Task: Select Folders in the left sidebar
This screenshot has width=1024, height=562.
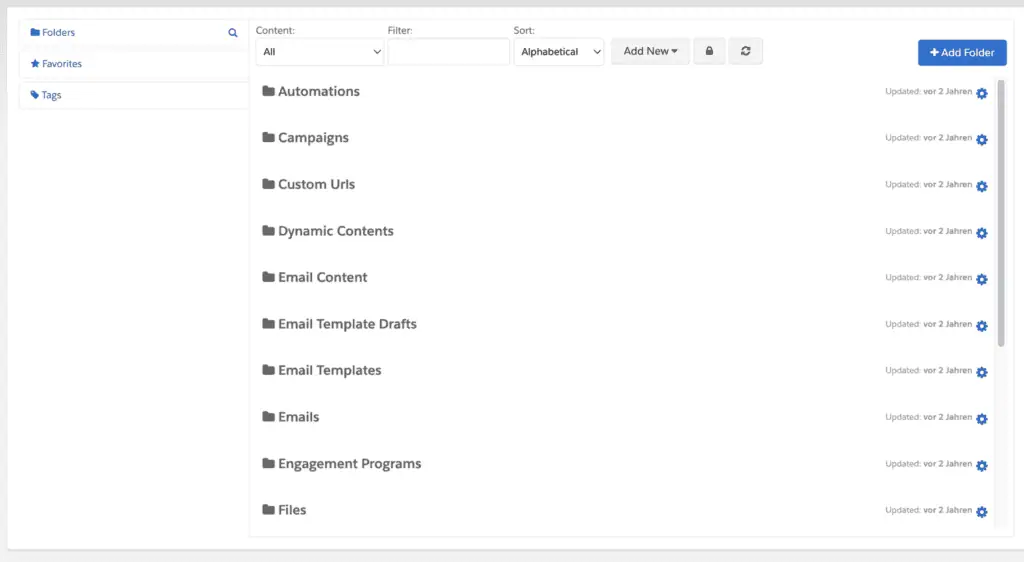Action: click(x=53, y=32)
